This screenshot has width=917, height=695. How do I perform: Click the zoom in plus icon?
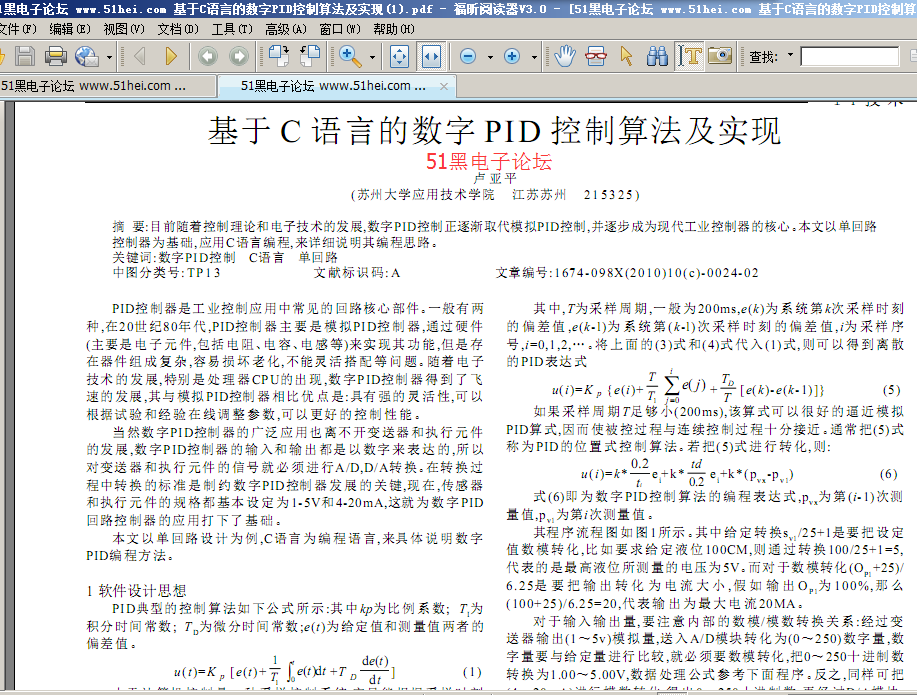click(512, 56)
